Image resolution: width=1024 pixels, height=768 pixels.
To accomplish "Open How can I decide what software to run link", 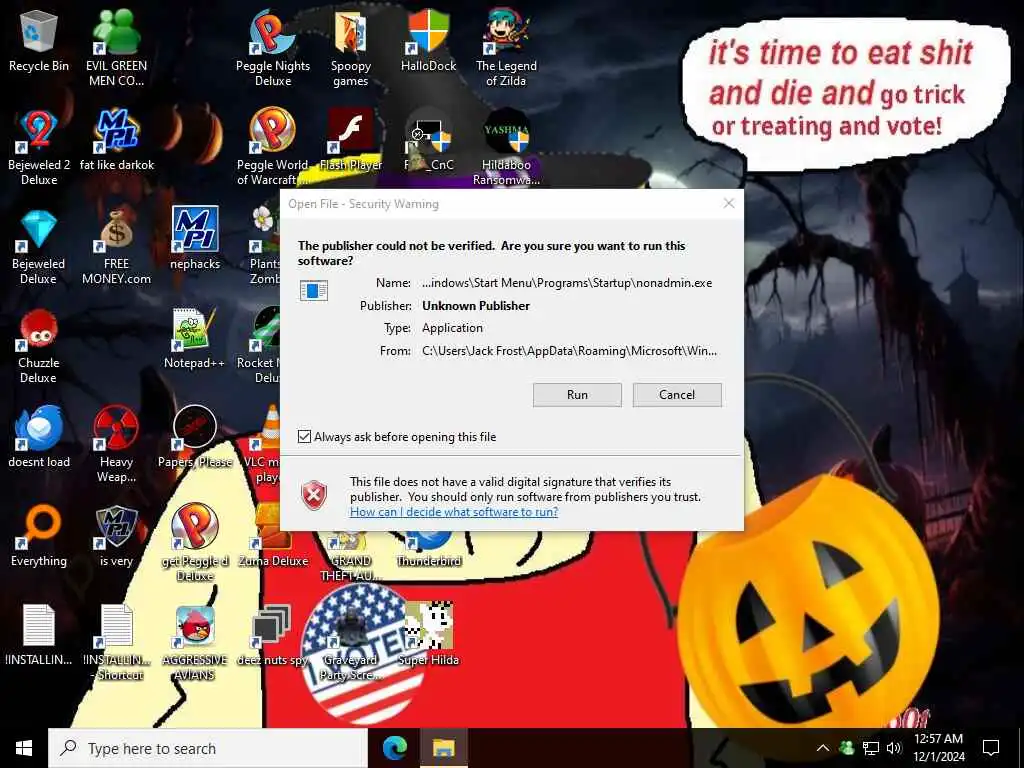I will click(454, 511).
